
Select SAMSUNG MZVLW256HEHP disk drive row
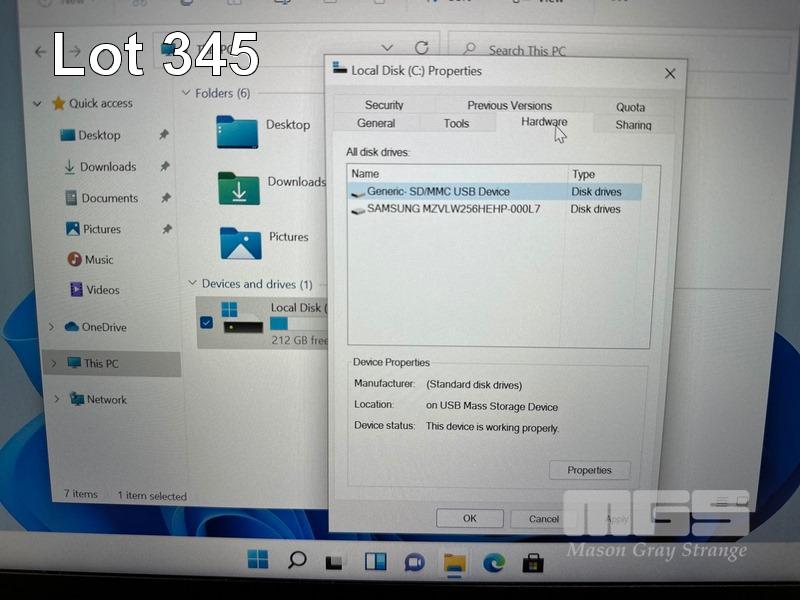tap(453, 209)
